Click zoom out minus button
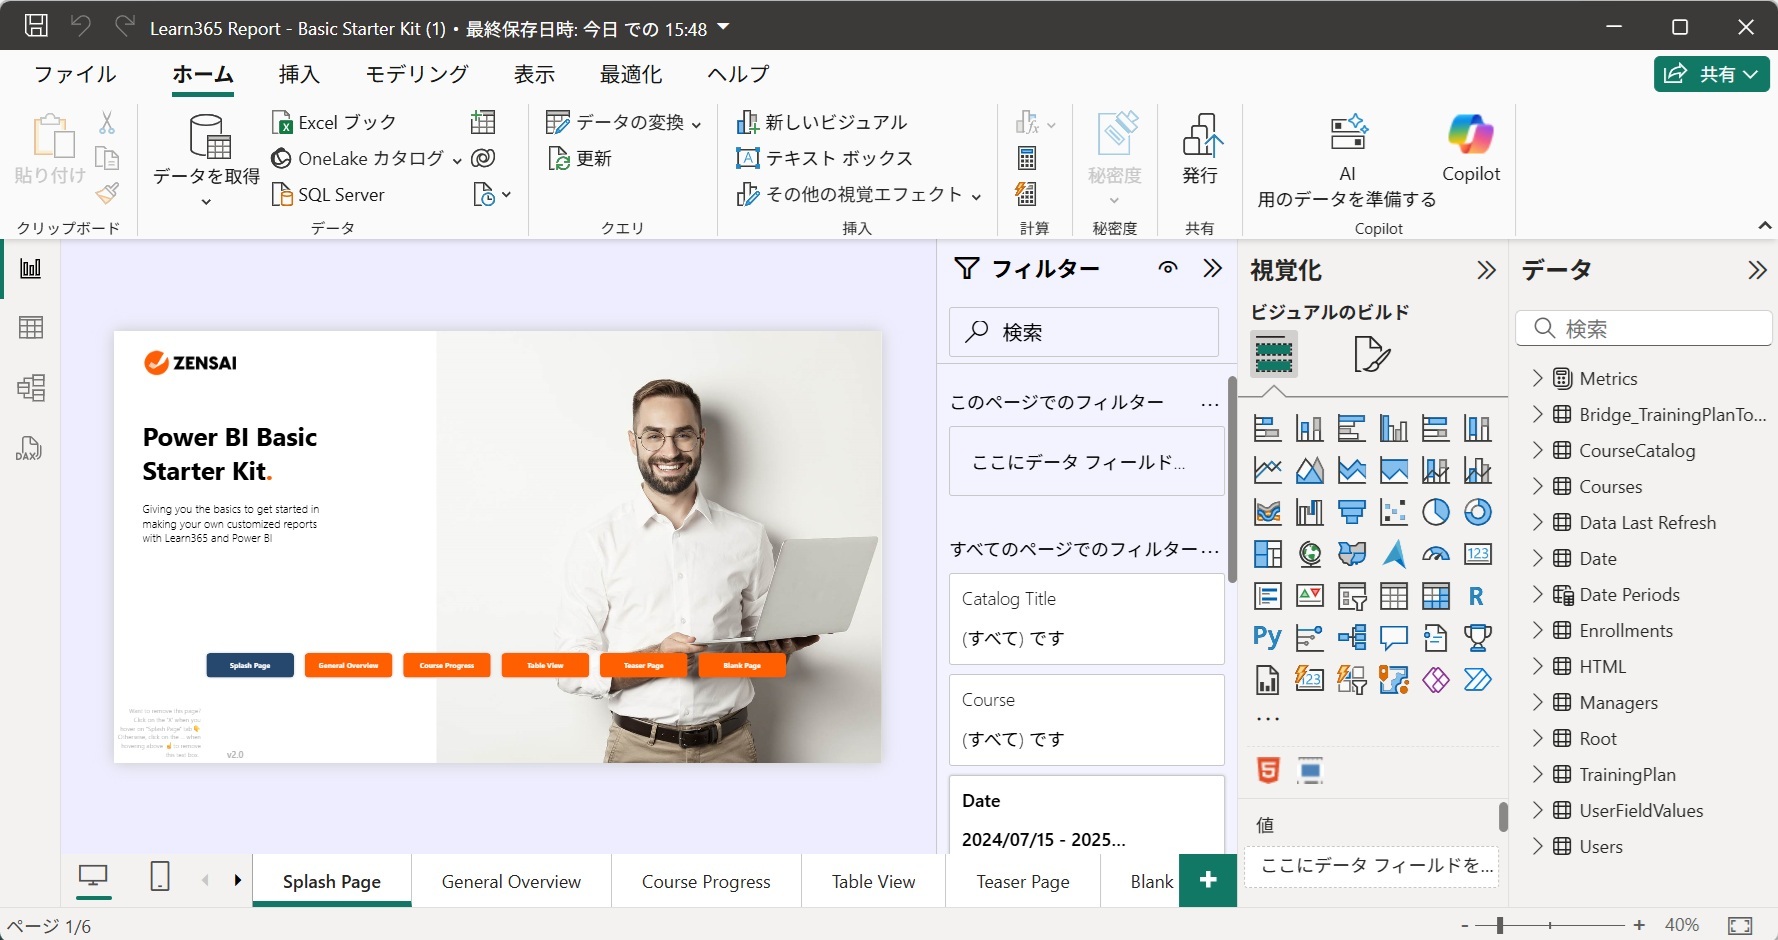Screen dimensions: 1778x940 tap(1465, 925)
